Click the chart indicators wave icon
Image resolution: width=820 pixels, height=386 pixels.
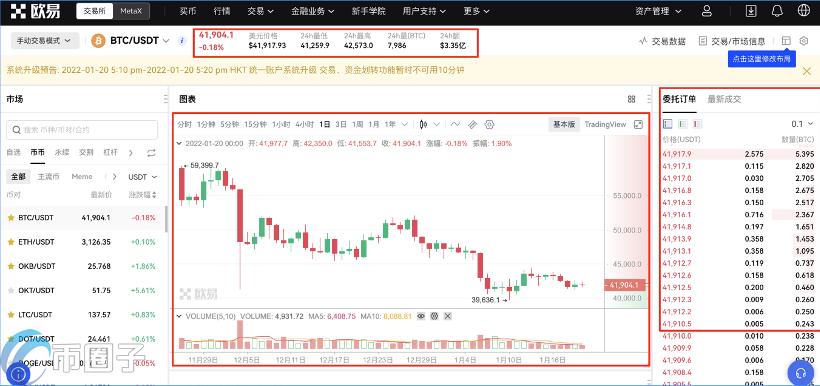click(x=455, y=124)
